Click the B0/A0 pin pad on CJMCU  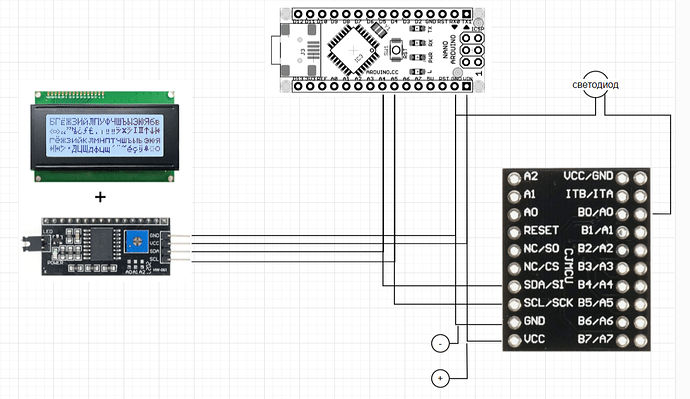click(622, 214)
